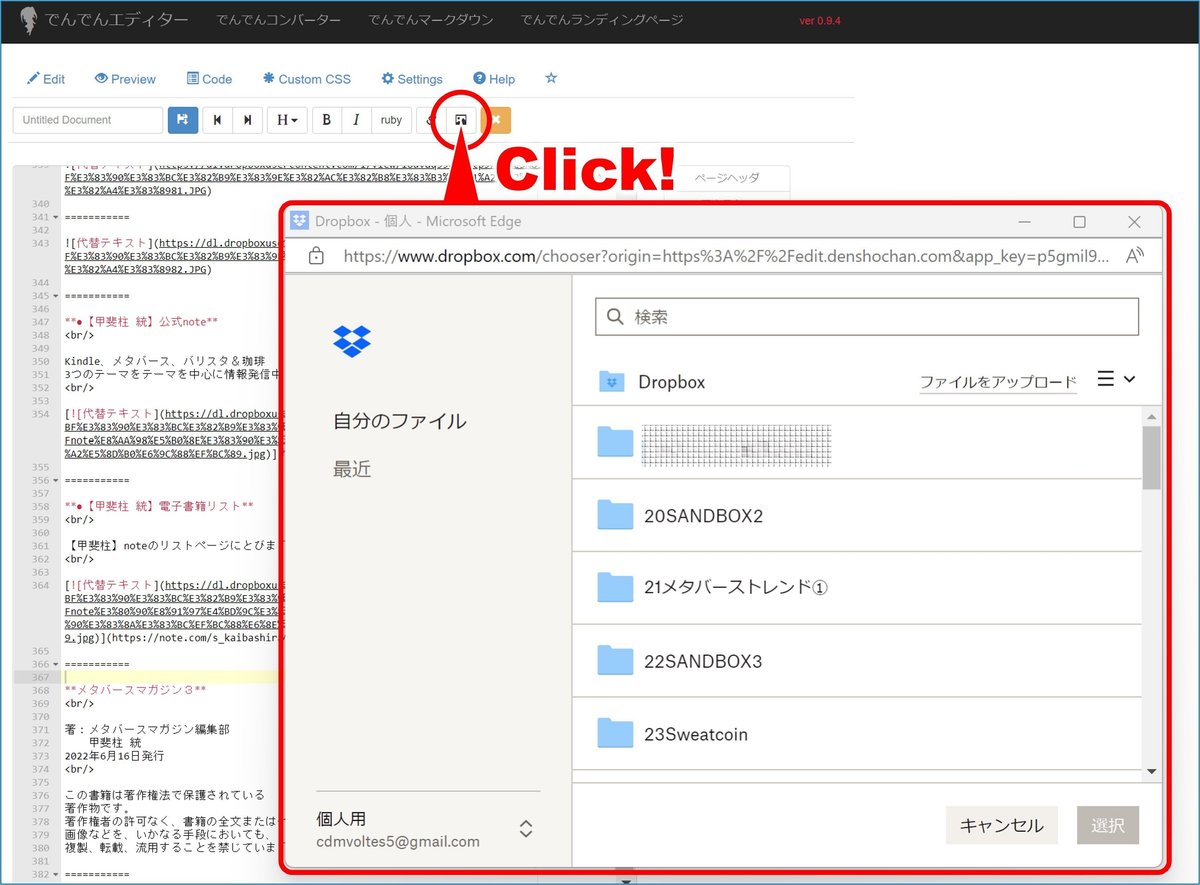The image size is (1200, 885).
Task: Click the 選択 button
Action: [x=1108, y=825]
